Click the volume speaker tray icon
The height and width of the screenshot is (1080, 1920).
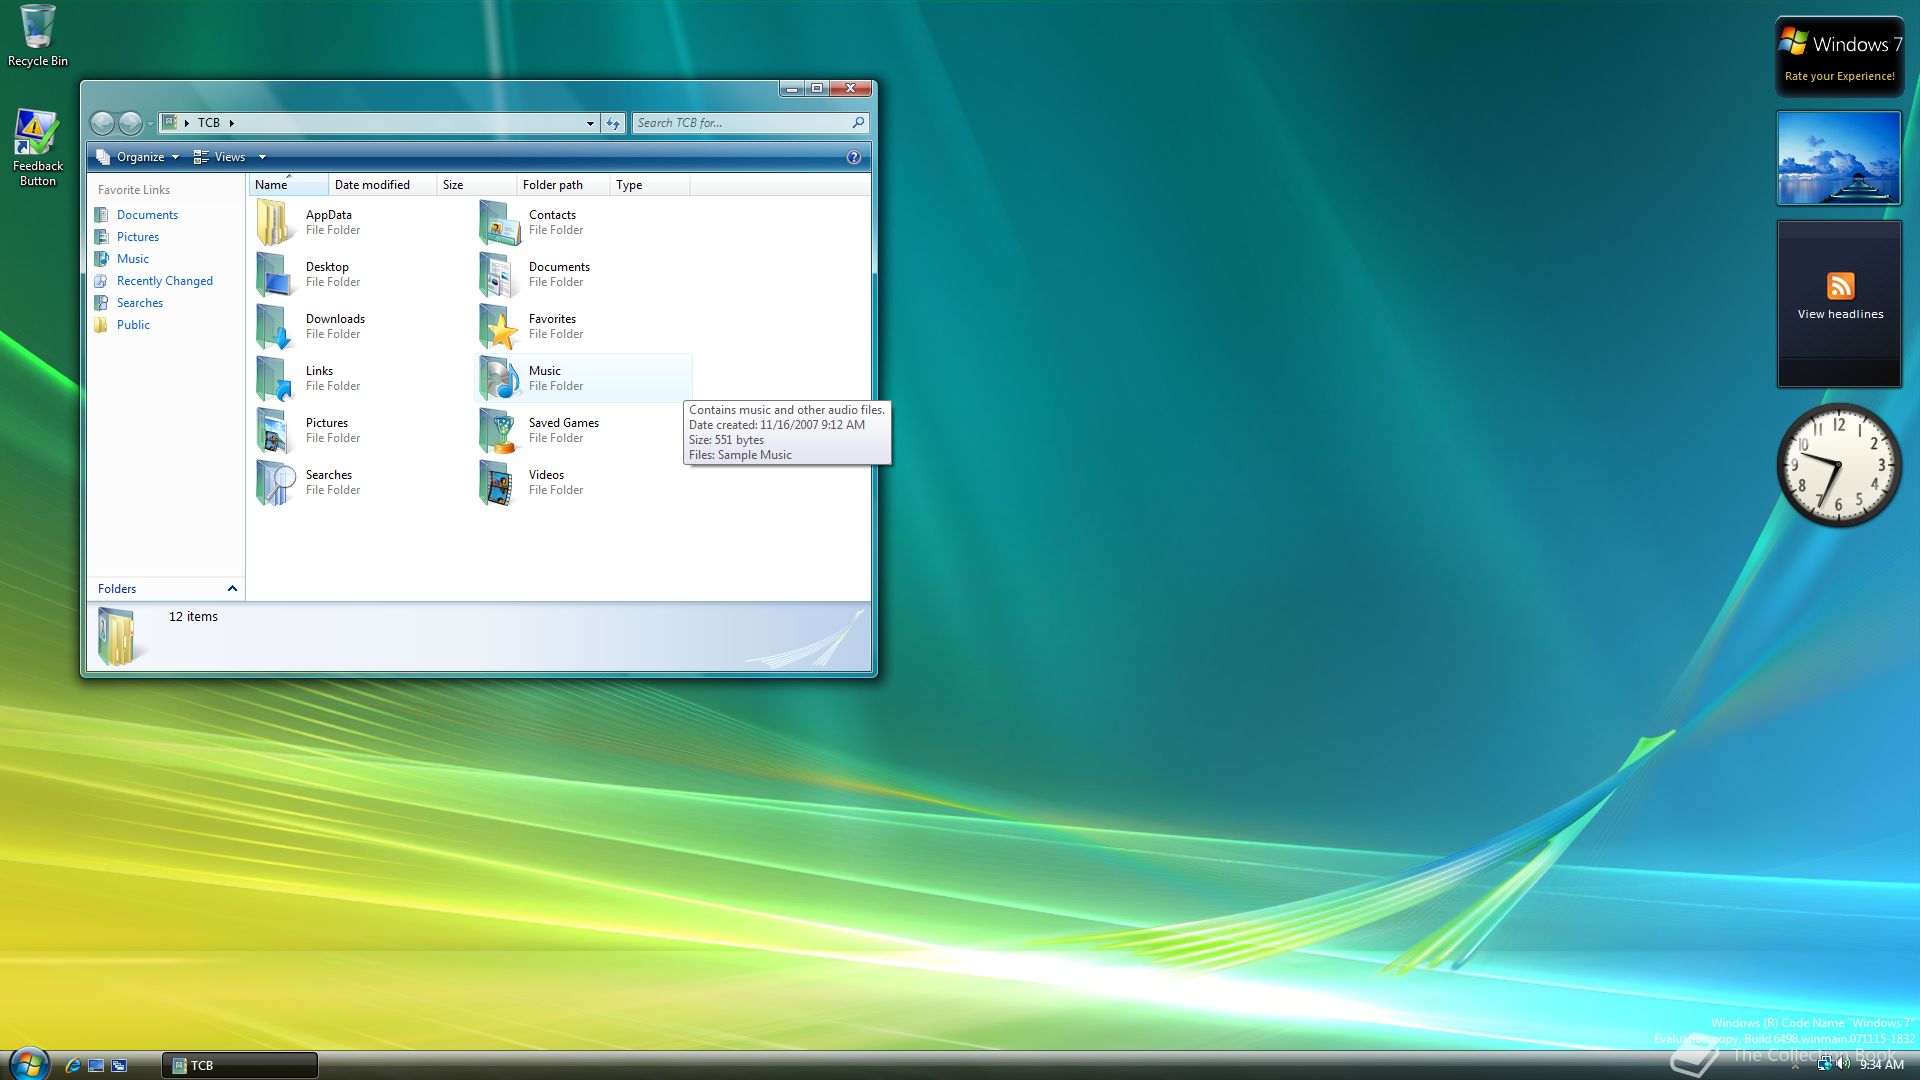[1843, 1064]
